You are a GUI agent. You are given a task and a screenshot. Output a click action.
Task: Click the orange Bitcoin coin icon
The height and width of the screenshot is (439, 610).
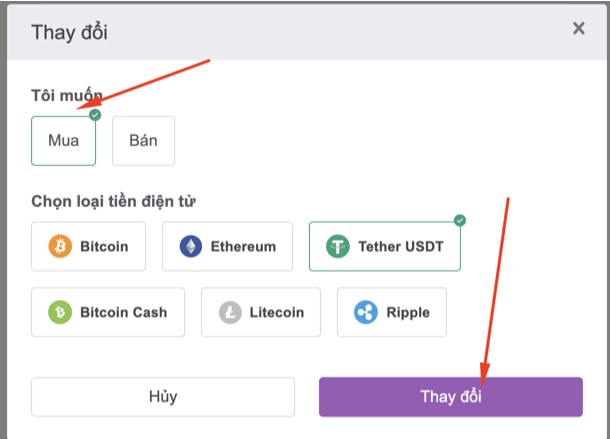pos(60,246)
